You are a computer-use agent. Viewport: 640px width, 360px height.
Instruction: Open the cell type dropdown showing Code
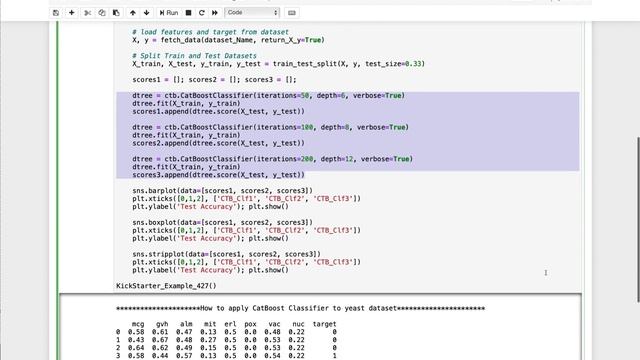[x=252, y=13]
